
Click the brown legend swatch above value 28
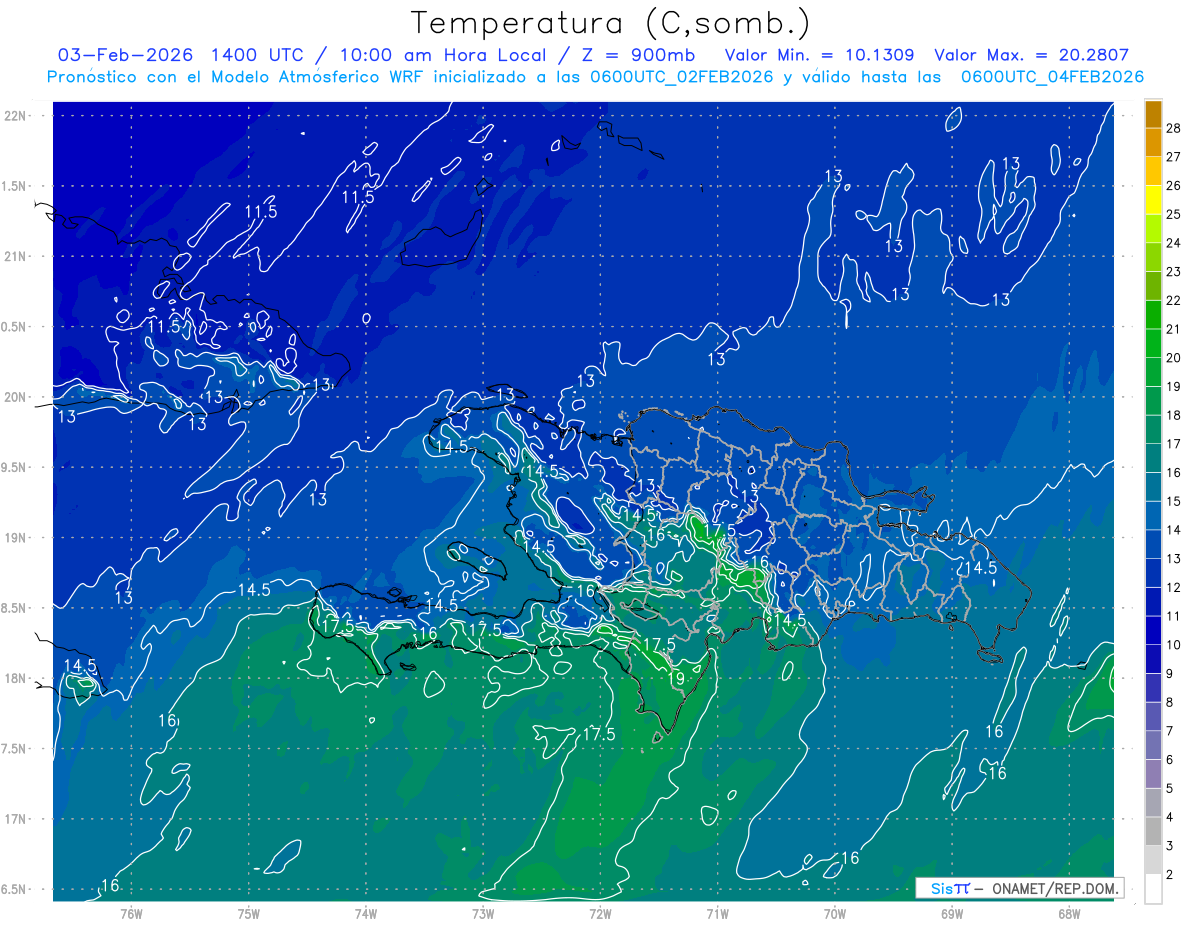point(1153,114)
